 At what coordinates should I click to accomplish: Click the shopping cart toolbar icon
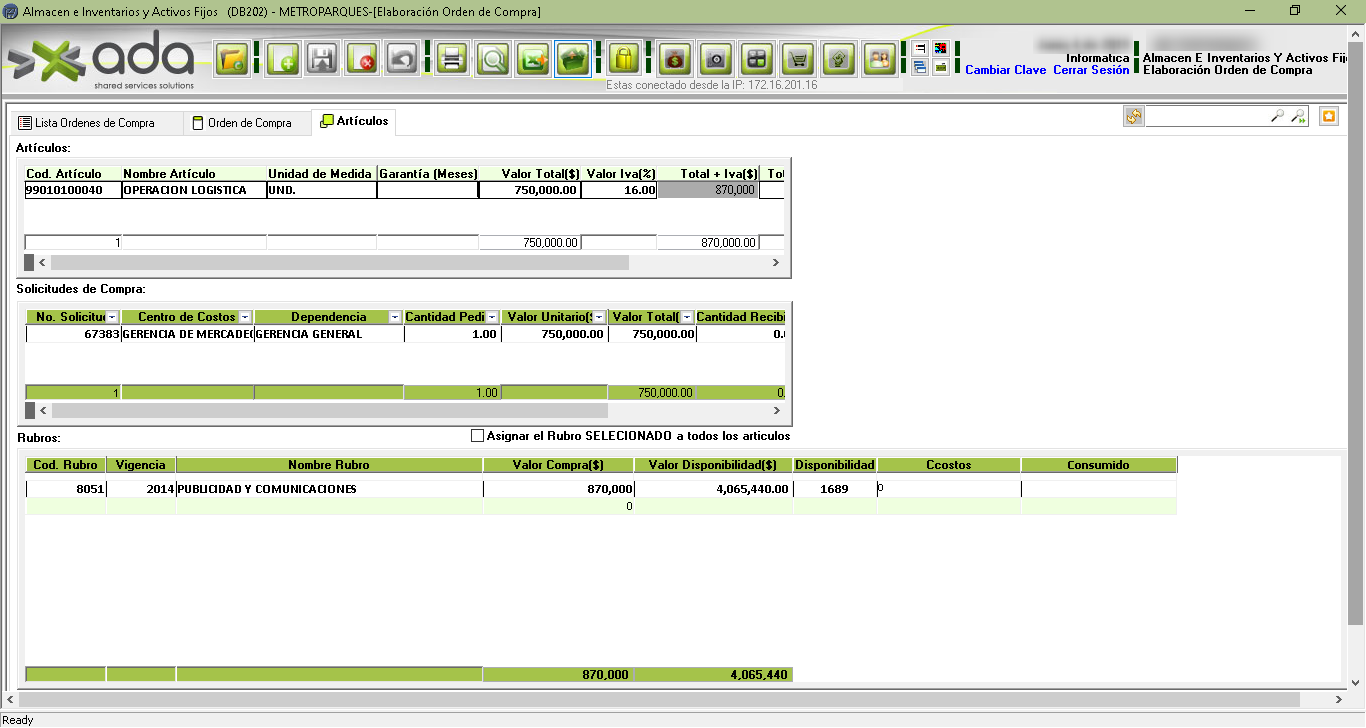(x=798, y=59)
